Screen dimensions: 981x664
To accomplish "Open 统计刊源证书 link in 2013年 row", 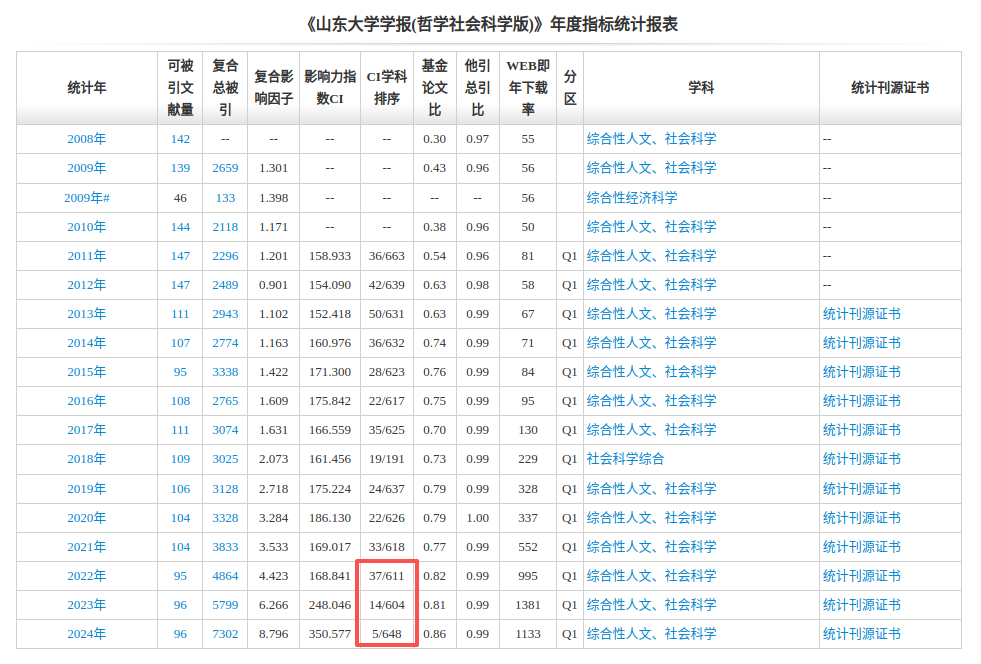I will [x=861, y=314].
